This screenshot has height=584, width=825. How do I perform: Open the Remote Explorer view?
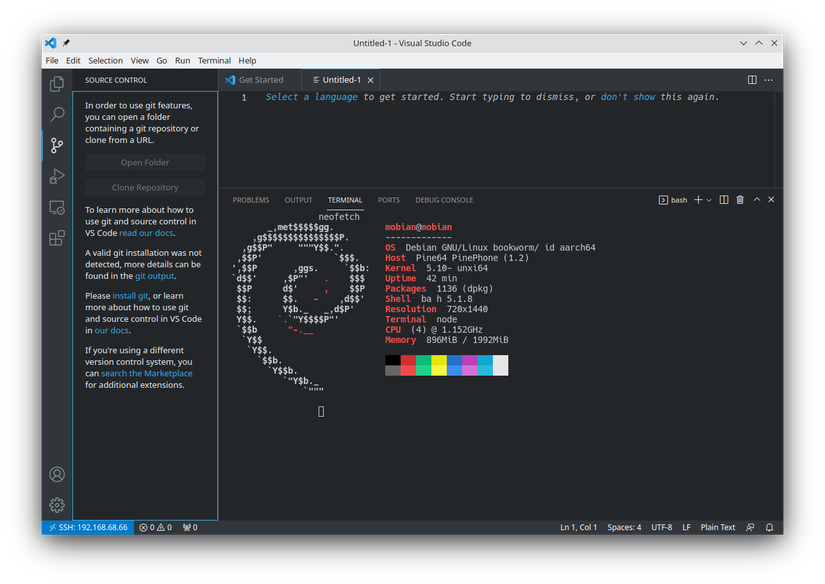tap(57, 207)
